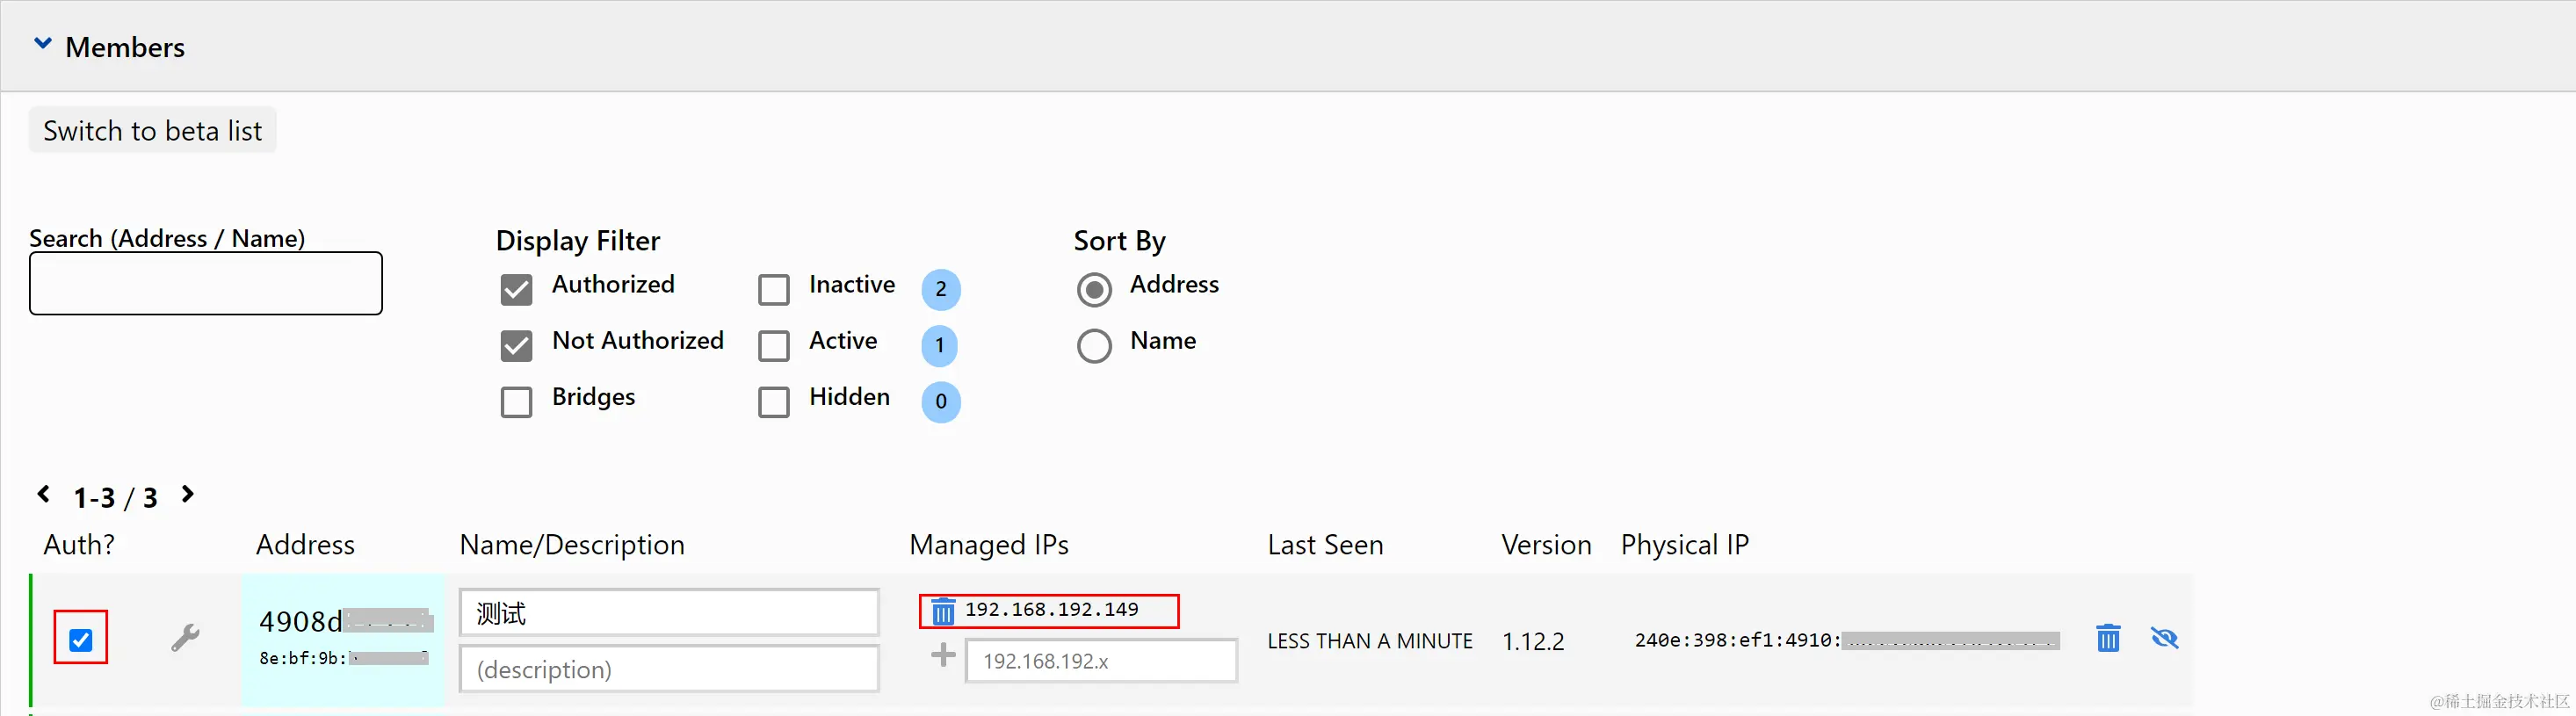This screenshot has width=2576, height=716.
Task: Click the Version column header
Action: [x=1546, y=545]
